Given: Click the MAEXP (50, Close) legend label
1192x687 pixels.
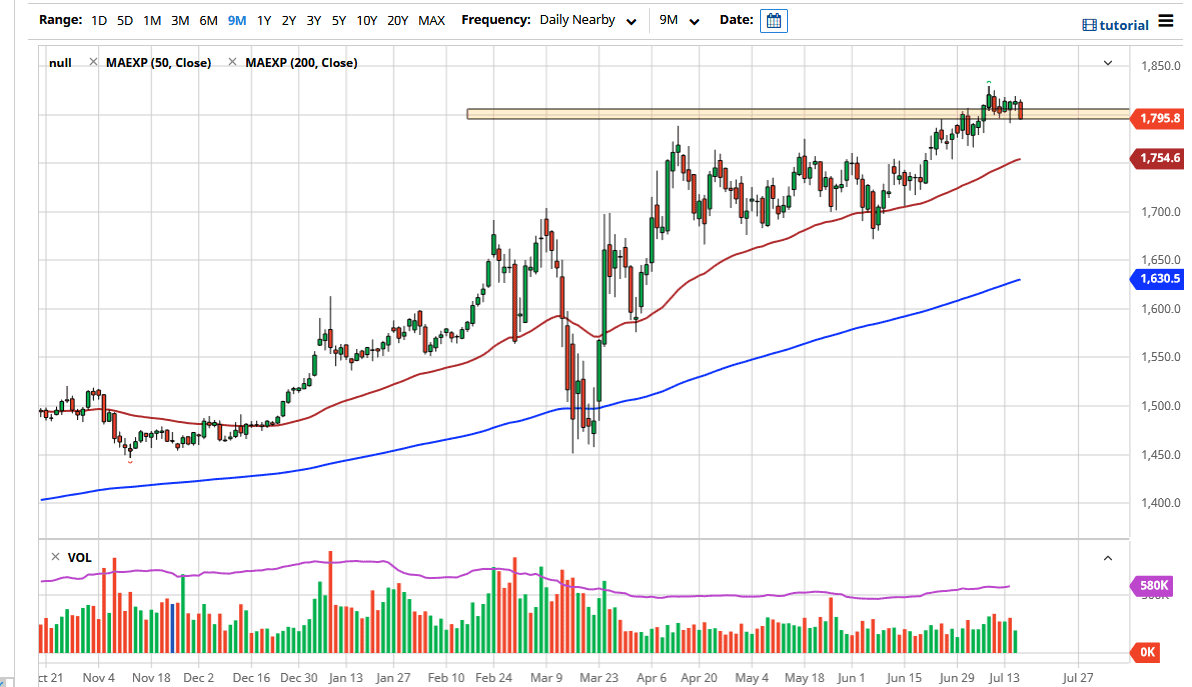Looking at the screenshot, I should [158, 63].
